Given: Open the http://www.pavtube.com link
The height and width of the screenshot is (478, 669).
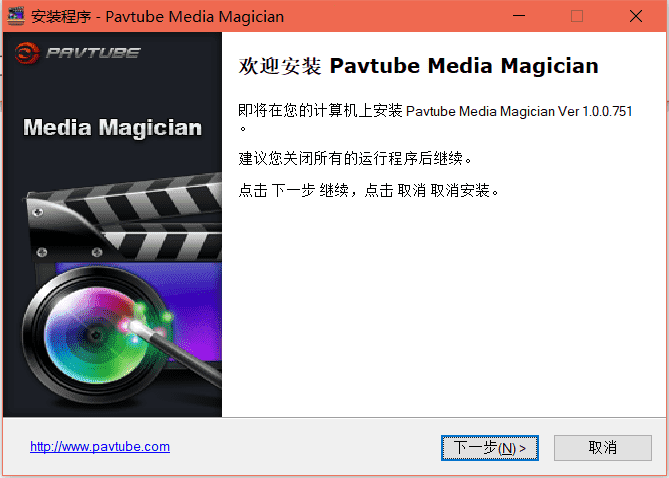Looking at the screenshot, I should tap(100, 447).
